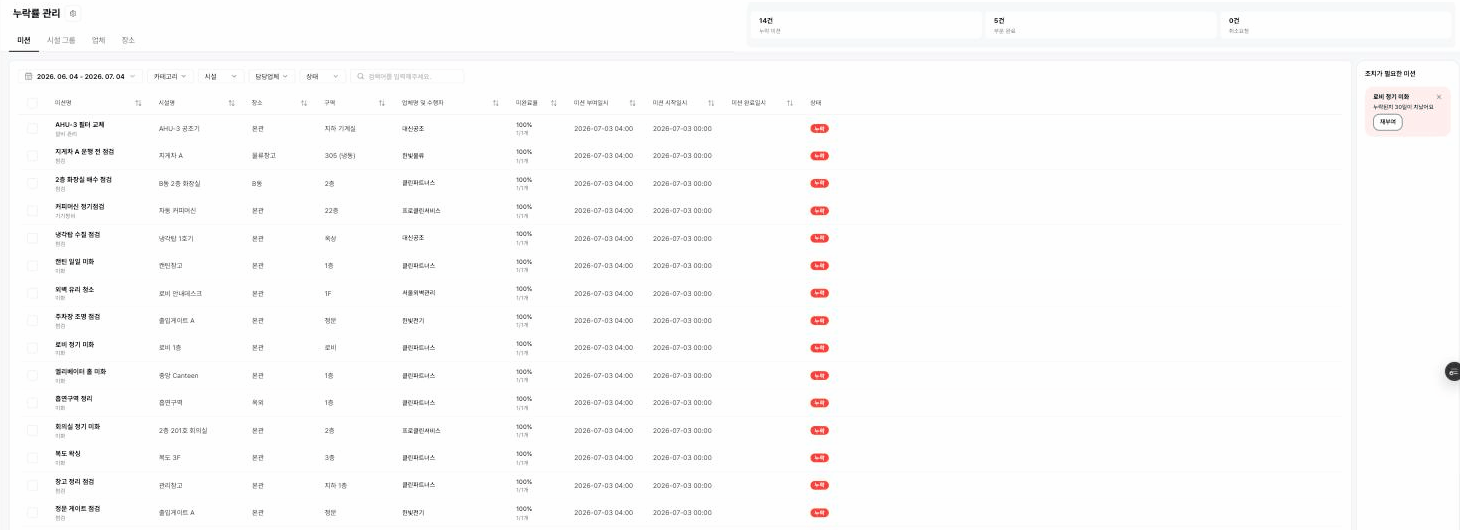Check the AHU-3 필터 교체 row checkbox
Image resolution: width=1460 pixels, height=530 pixels.
point(32,129)
